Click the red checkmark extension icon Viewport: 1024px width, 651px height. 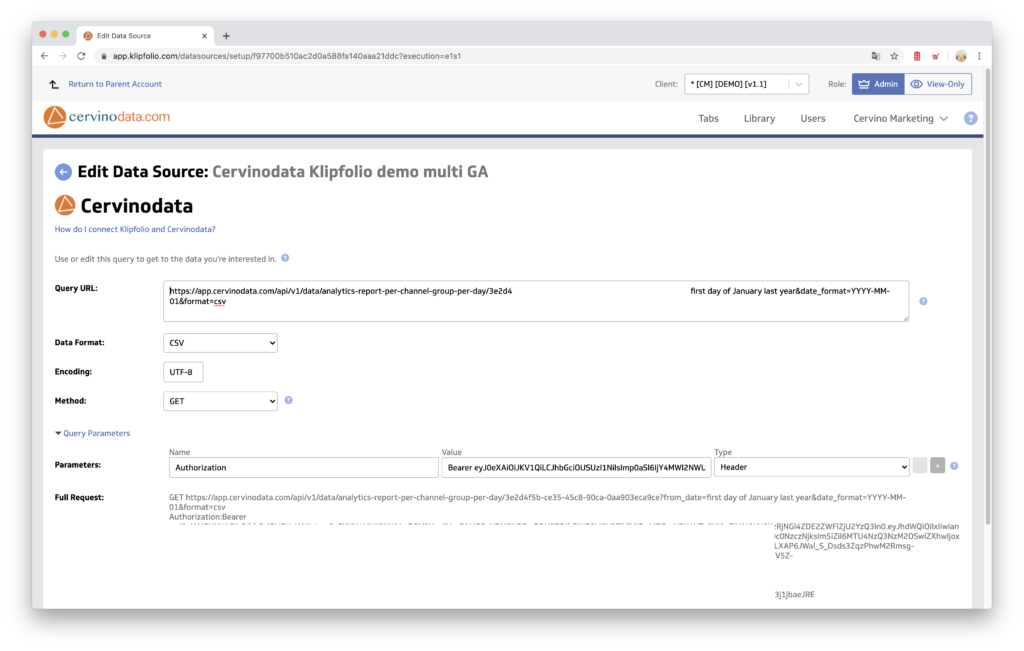[x=936, y=56]
